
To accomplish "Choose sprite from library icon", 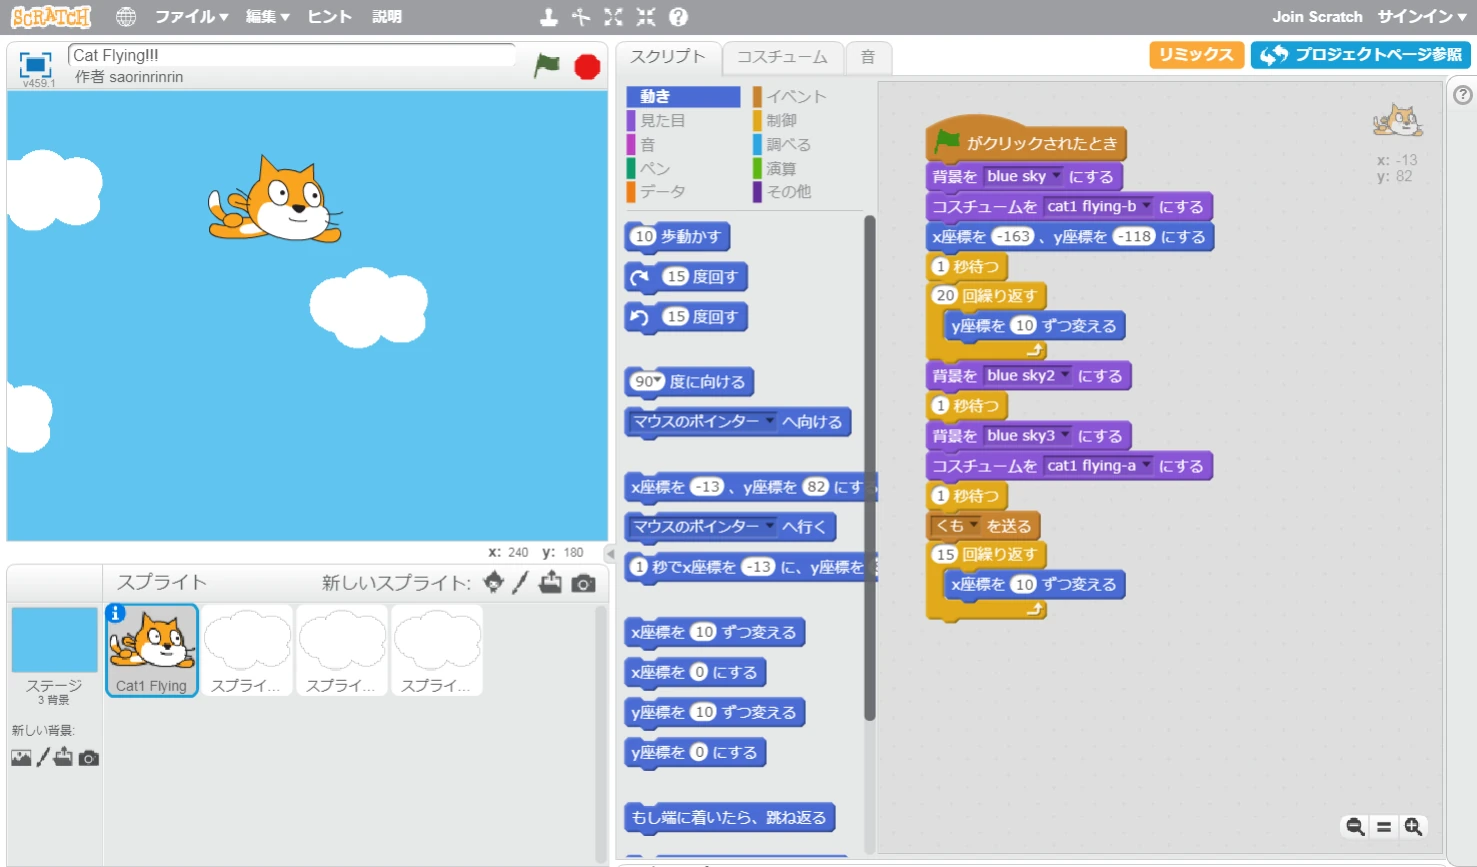I will (x=493, y=583).
